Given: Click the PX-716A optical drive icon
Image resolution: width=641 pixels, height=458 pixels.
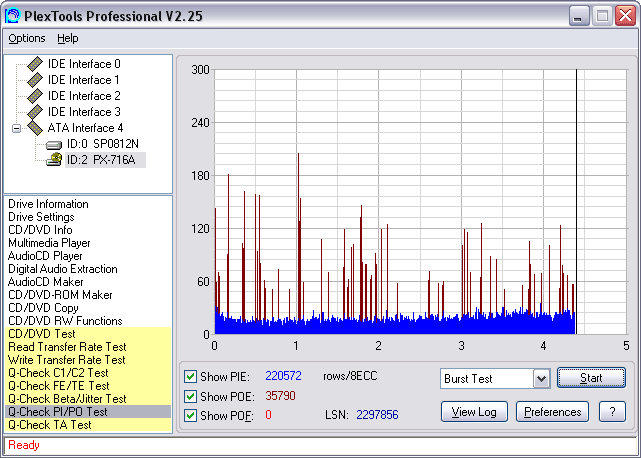Looking at the screenshot, I should 54,159.
